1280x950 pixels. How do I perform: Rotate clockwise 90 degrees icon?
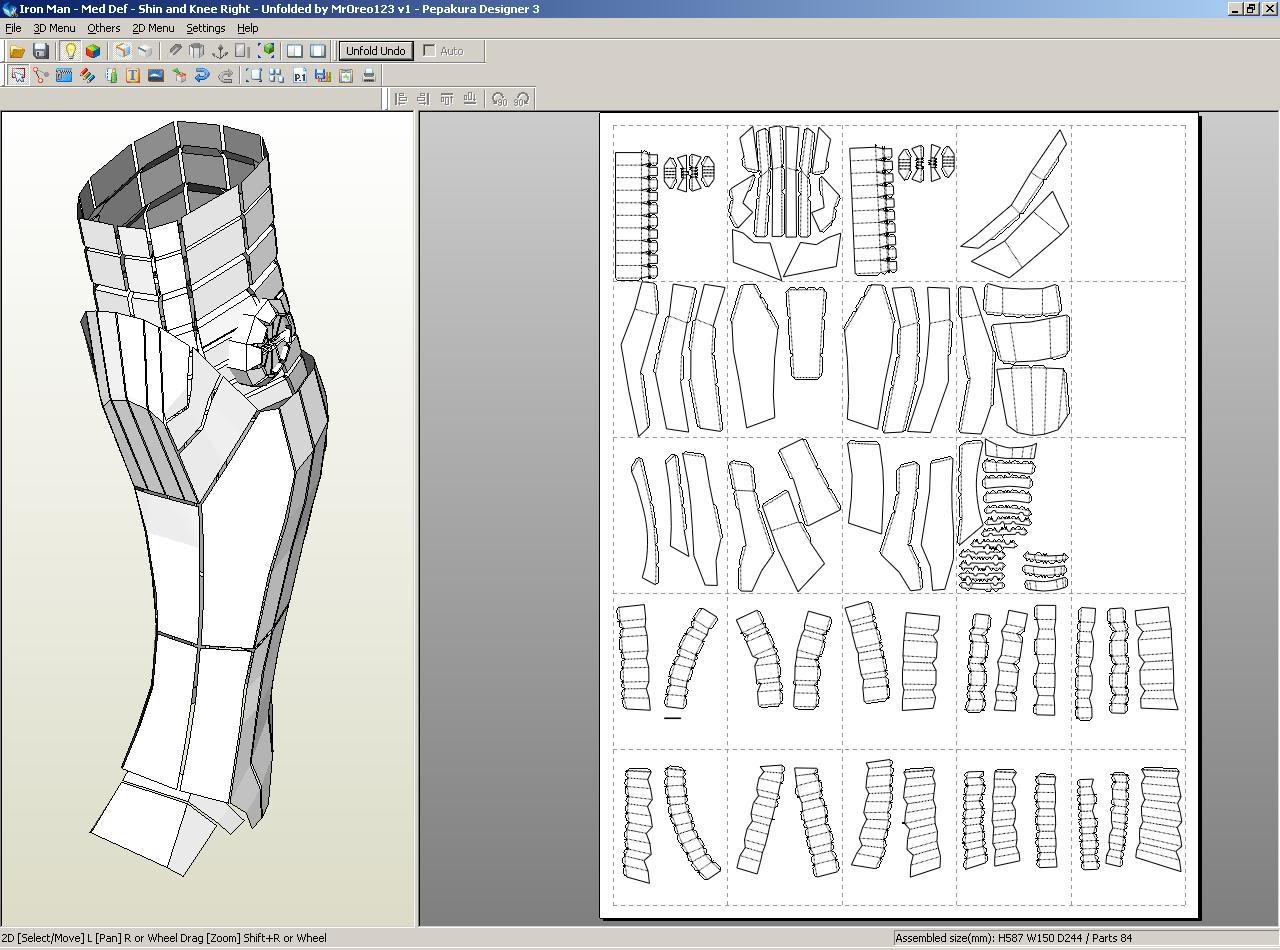[x=521, y=99]
